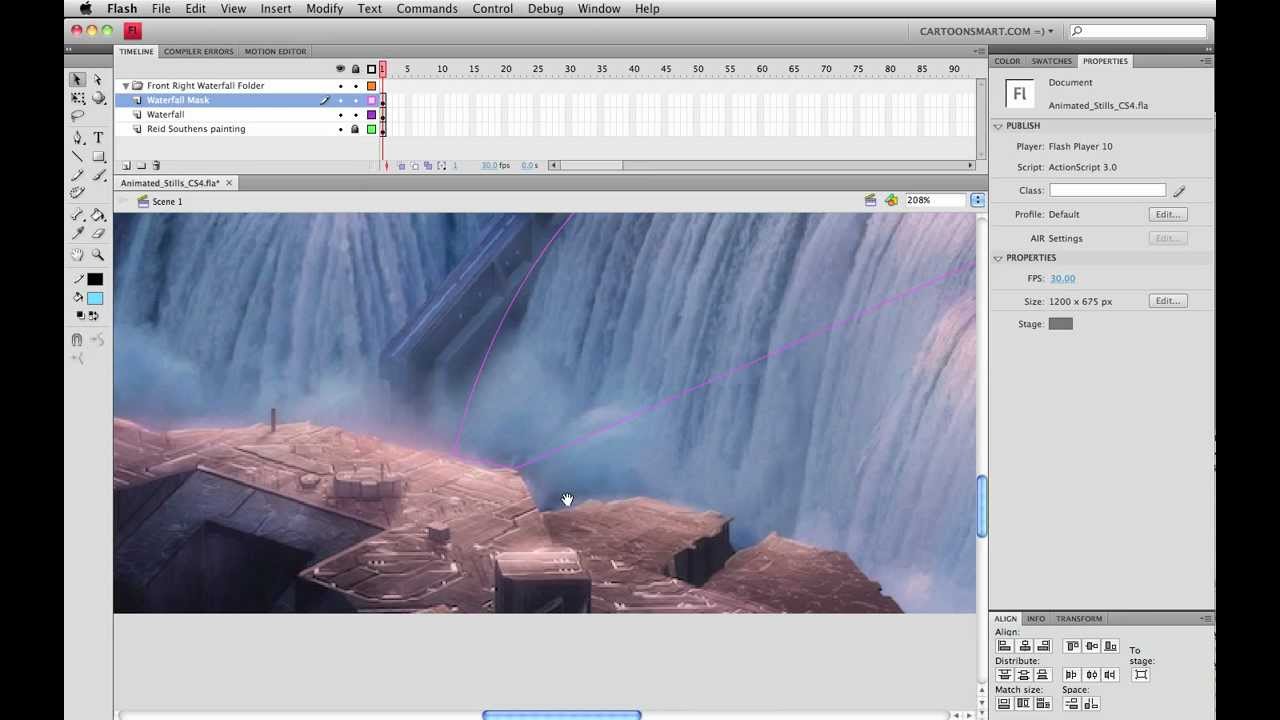The image size is (1280, 720).
Task: Click the Swap Colors icon
Action: (94, 315)
